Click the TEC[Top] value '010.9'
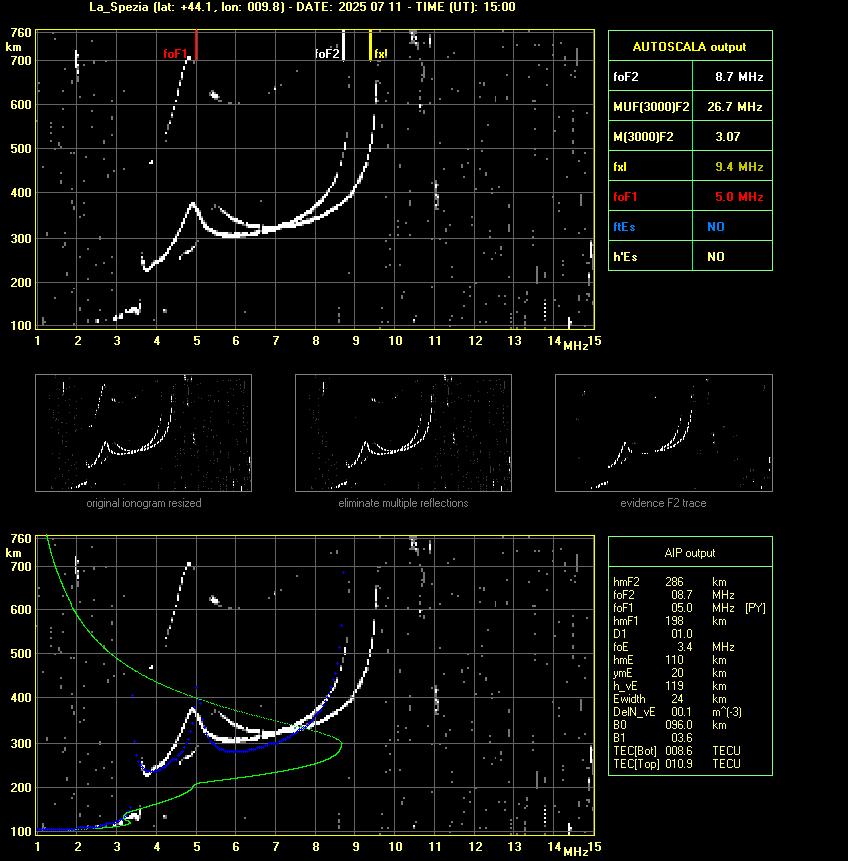 [679, 764]
